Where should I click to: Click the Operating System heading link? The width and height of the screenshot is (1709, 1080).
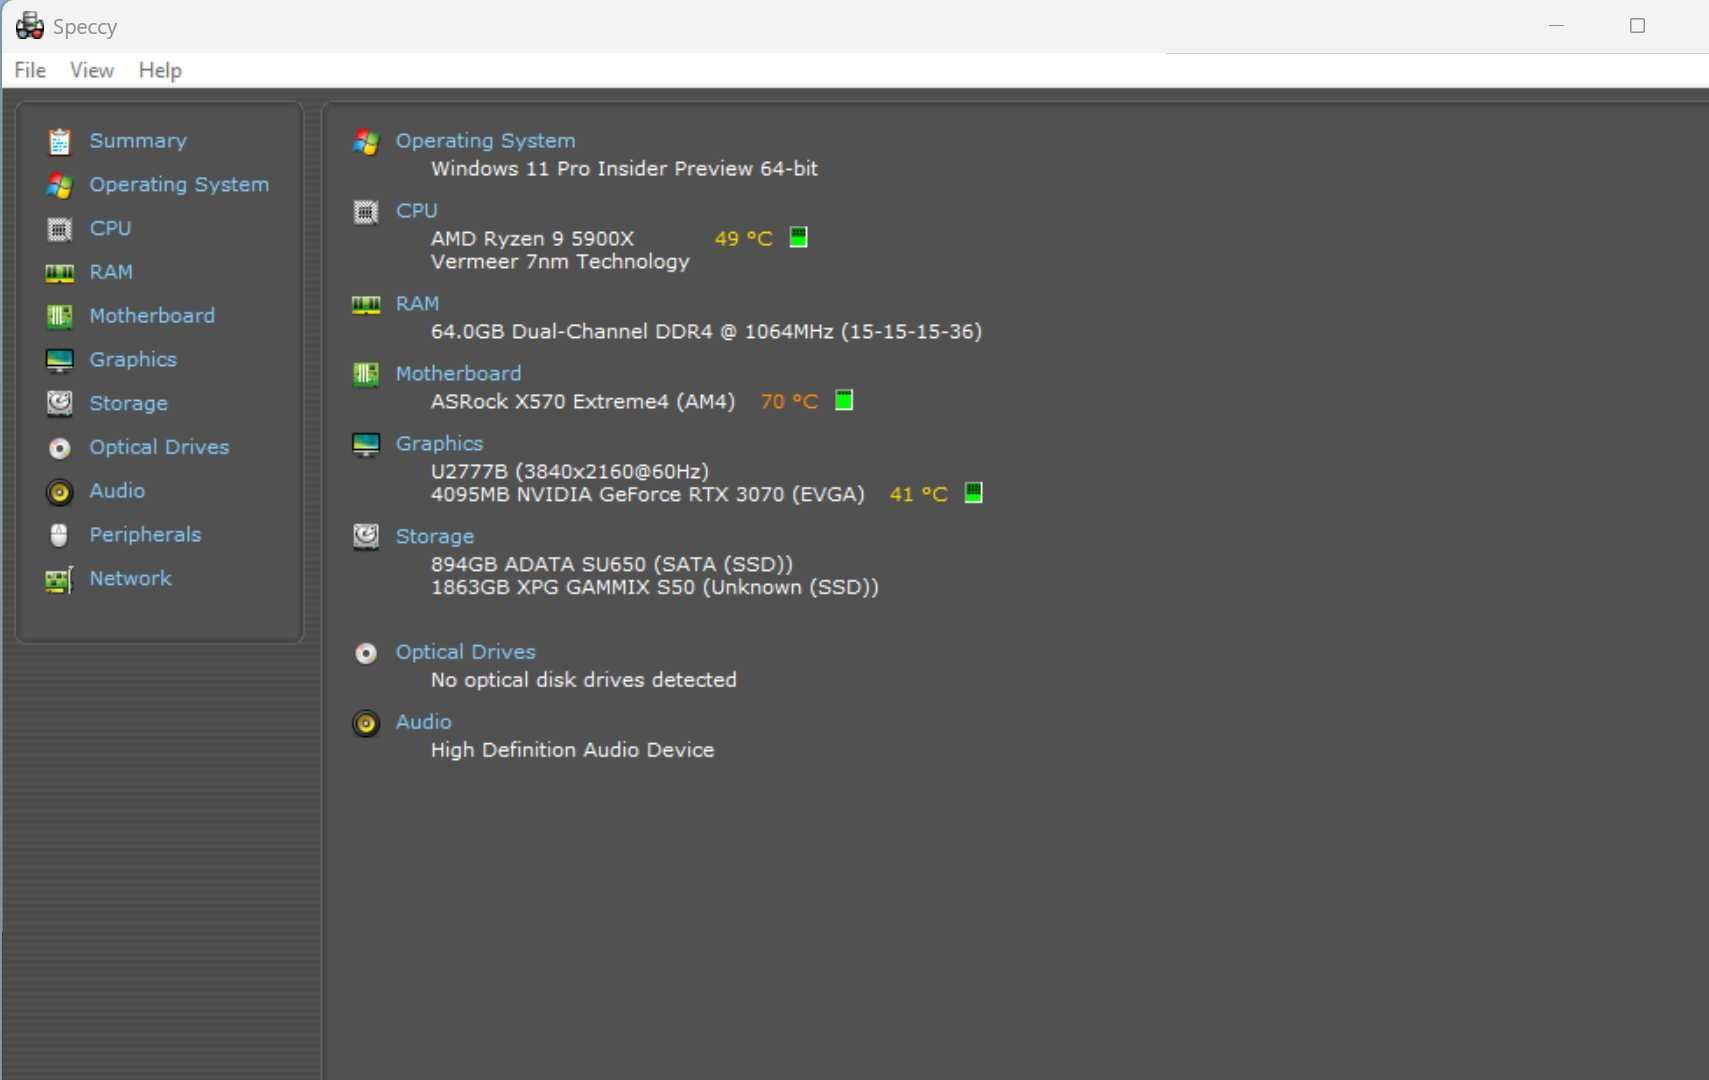(x=485, y=141)
